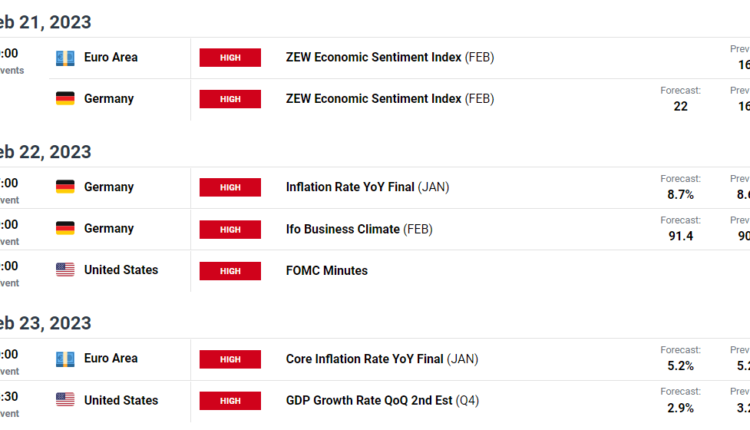The width and height of the screenshot is (750, 430).
Task: Click the HIGH badge beside Core Inflation Rate
Action: (x=230, y=359)
